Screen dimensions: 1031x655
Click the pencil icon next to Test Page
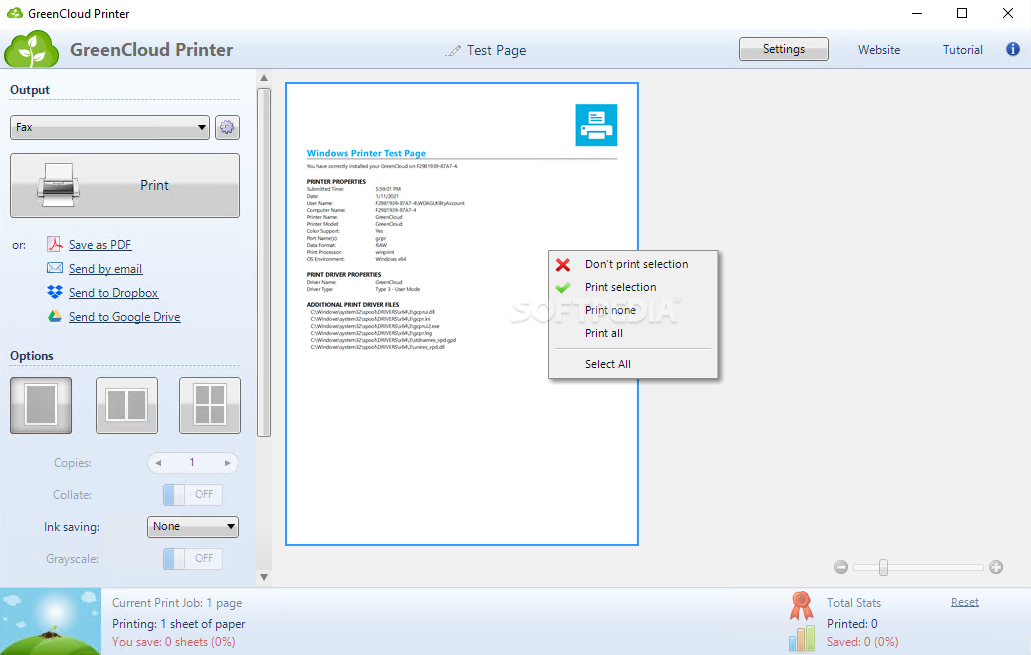click(x=452, y=51)
